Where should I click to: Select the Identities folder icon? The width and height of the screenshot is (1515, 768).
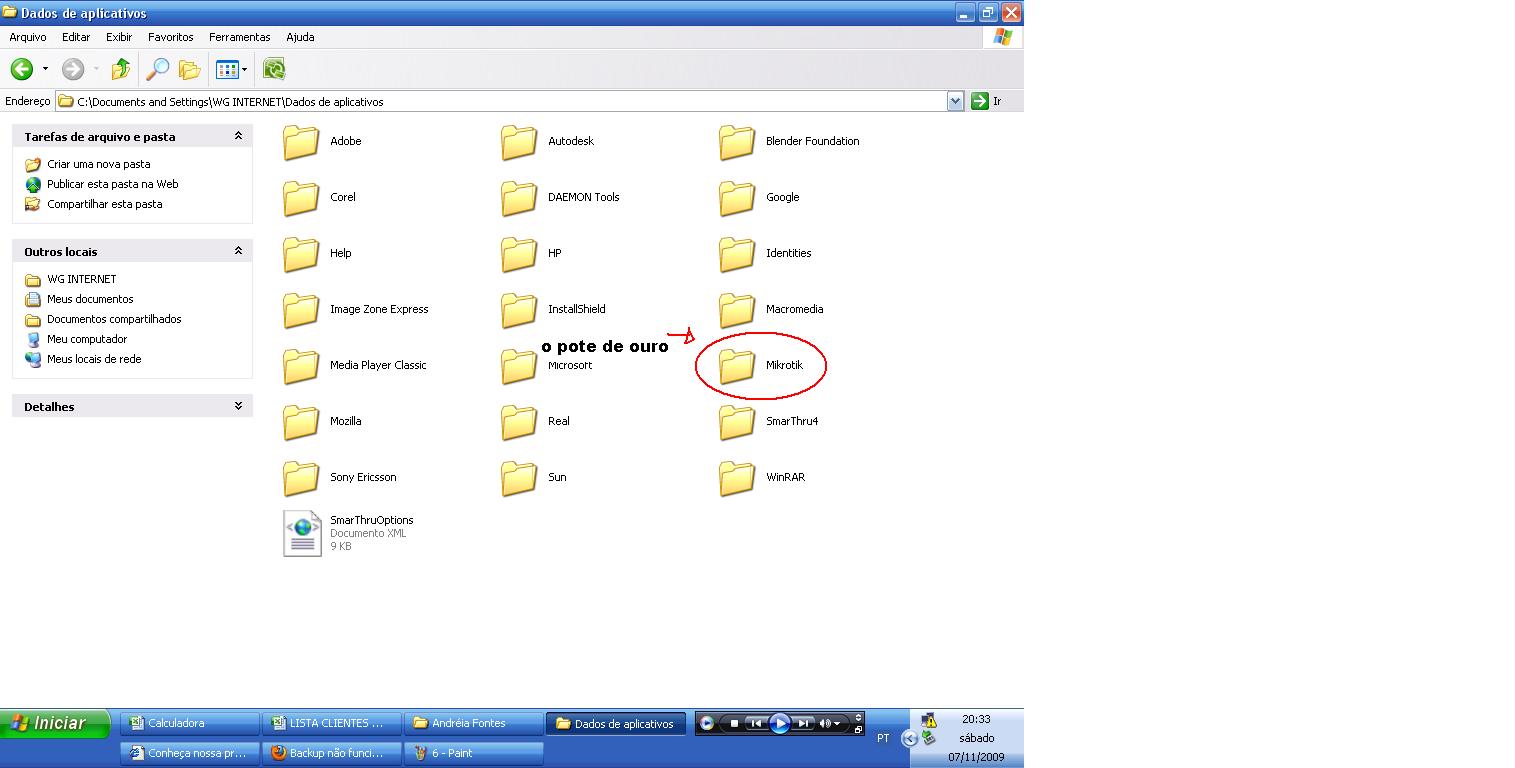737,254
